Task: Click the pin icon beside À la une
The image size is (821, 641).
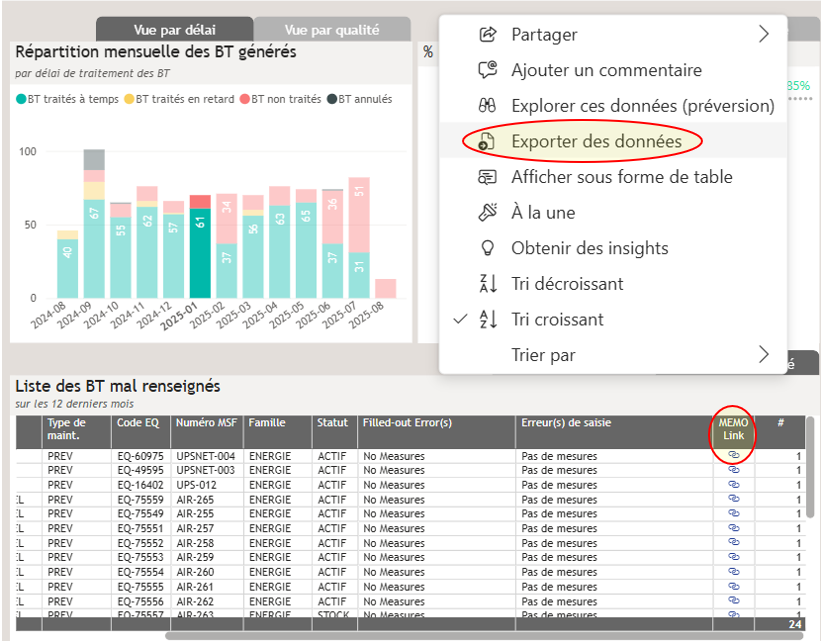Action: tap(488, 213)
